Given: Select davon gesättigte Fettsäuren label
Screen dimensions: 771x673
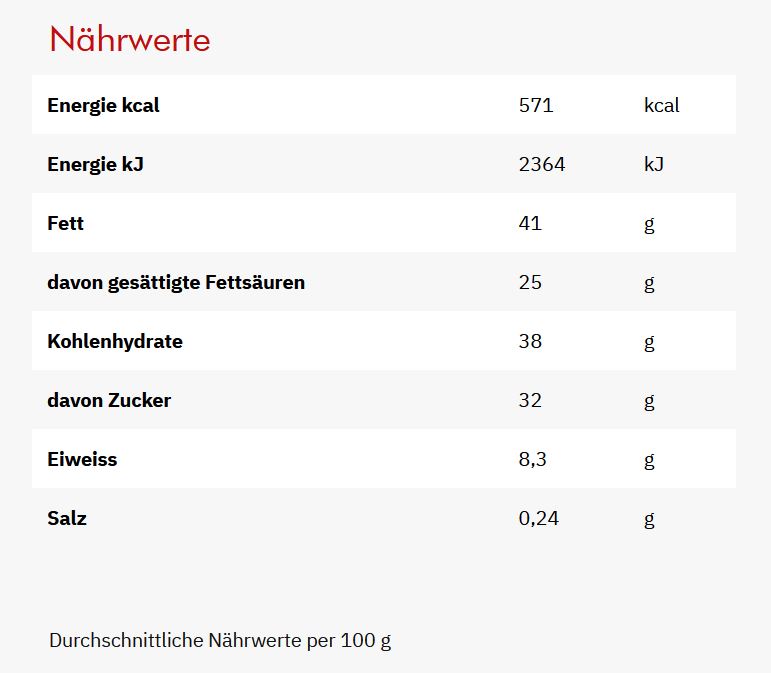Looking at the screenshot, I should 176,282.
